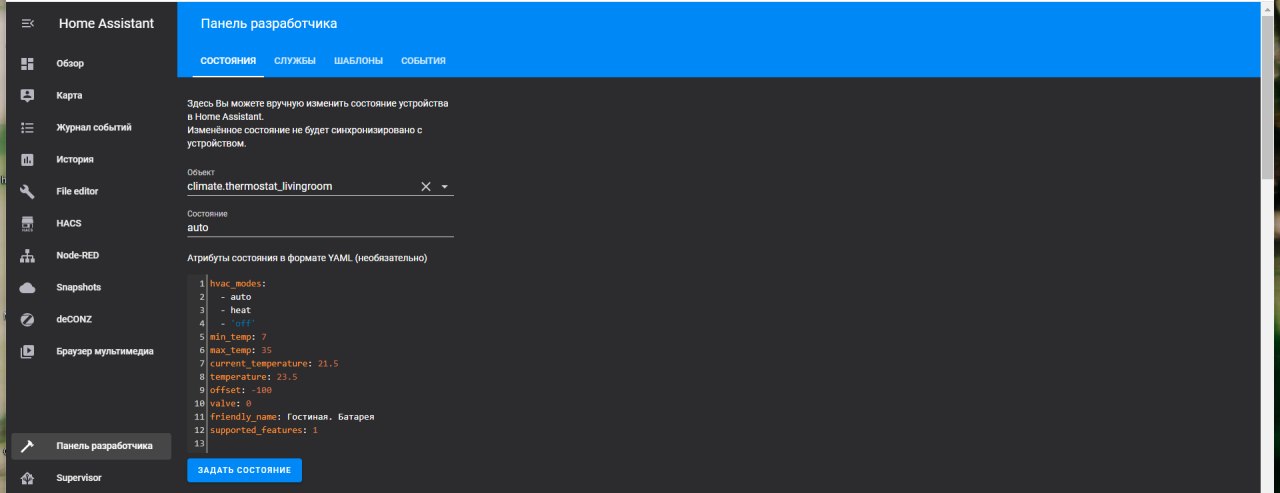Open Snapshots in the sidebar
The image size is (1280, 493).
click(x=92, y=287)
